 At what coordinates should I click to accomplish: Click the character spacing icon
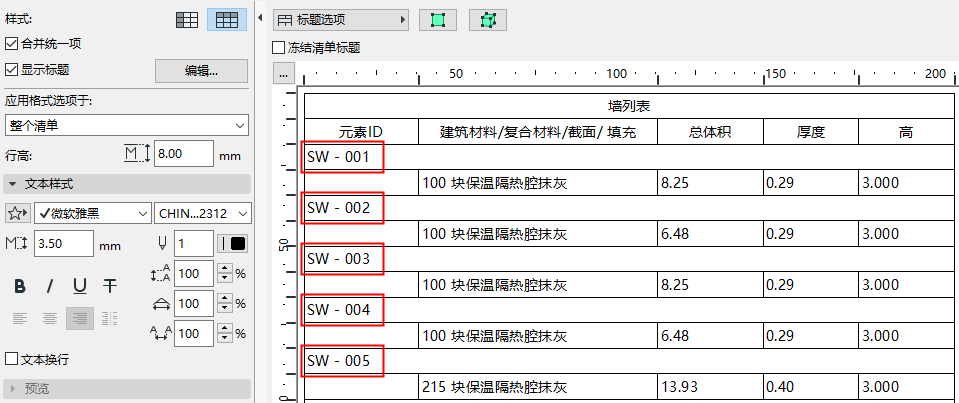tap(161, 333)
